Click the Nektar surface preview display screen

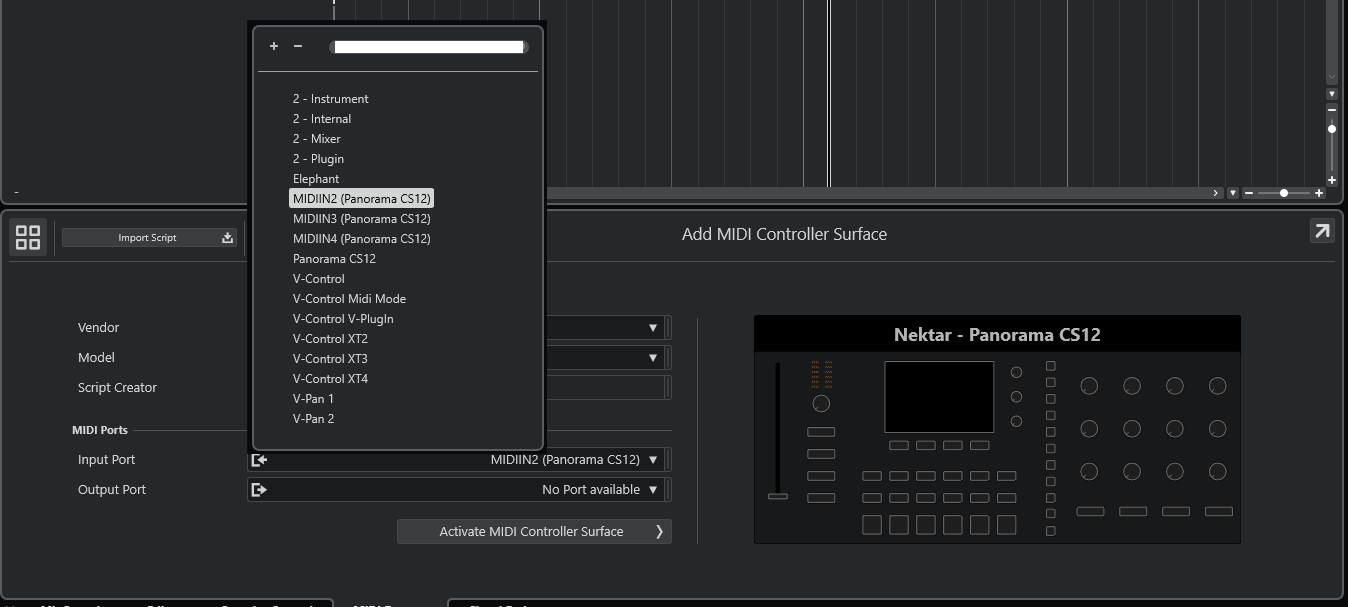pos(939,397)
